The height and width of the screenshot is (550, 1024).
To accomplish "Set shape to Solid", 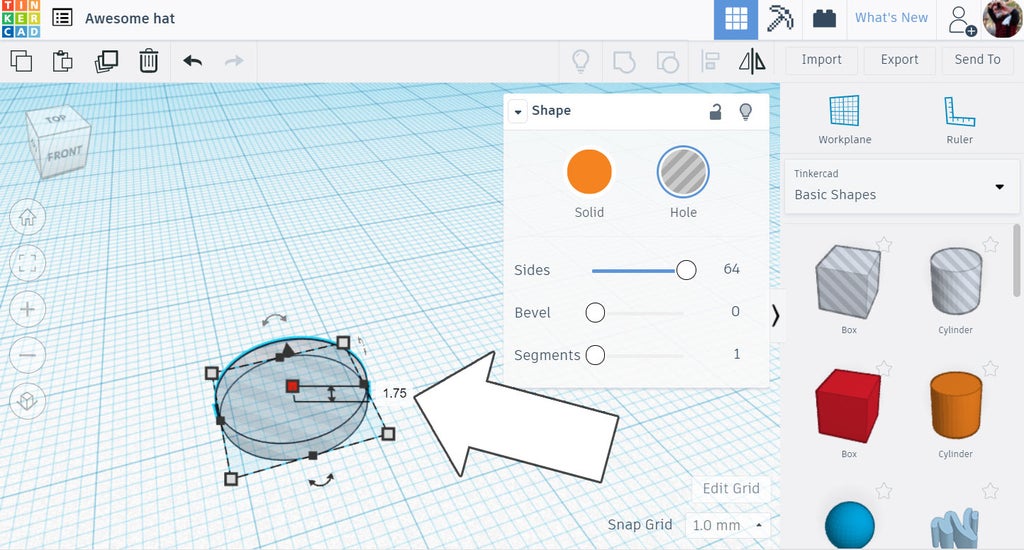I will pyautogui.click(x=589, y=172).
